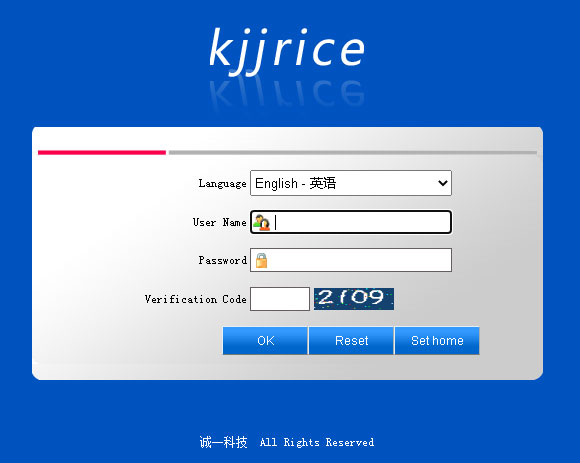Image resolution: width=580 pixels, height=463 pixels.
Task: Open the Language dropdown arrow
Action: pos(442,183)
